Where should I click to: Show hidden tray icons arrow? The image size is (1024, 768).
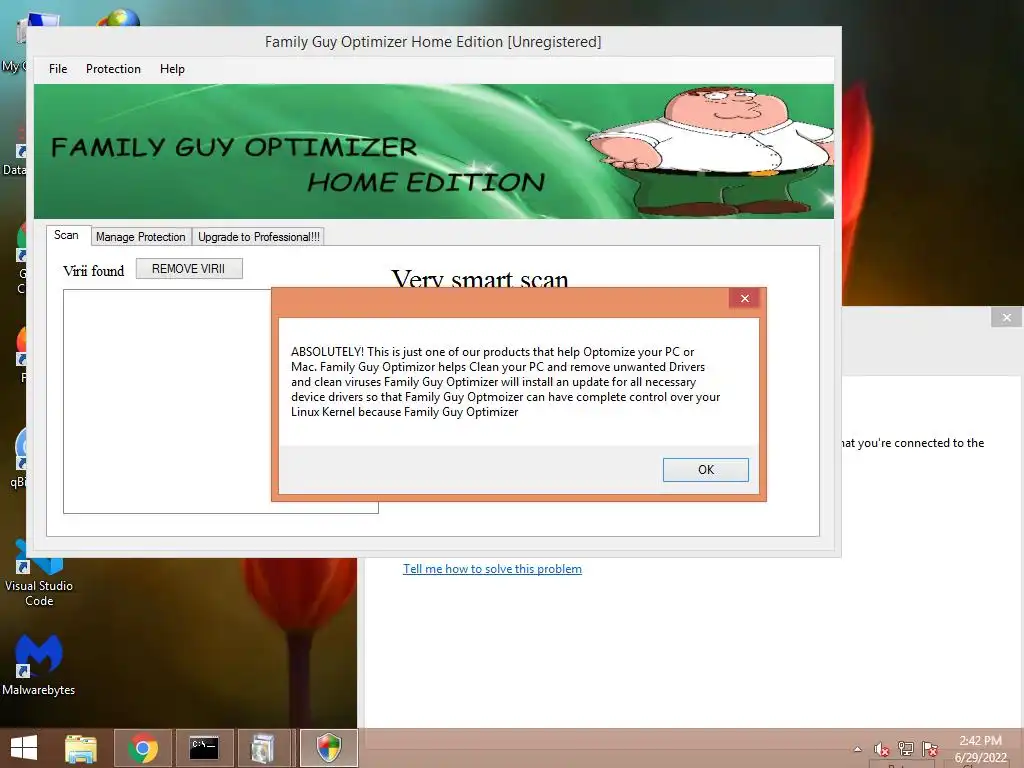tap(857, 749)
